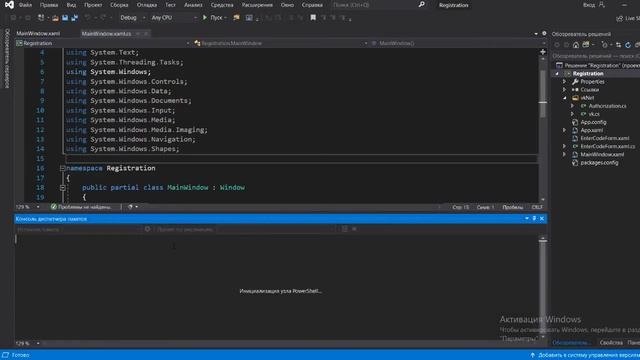Screen dimensions: 640x360
Task: Open the dropdown arrow beside Пуск
Action: tap(226, 18)
